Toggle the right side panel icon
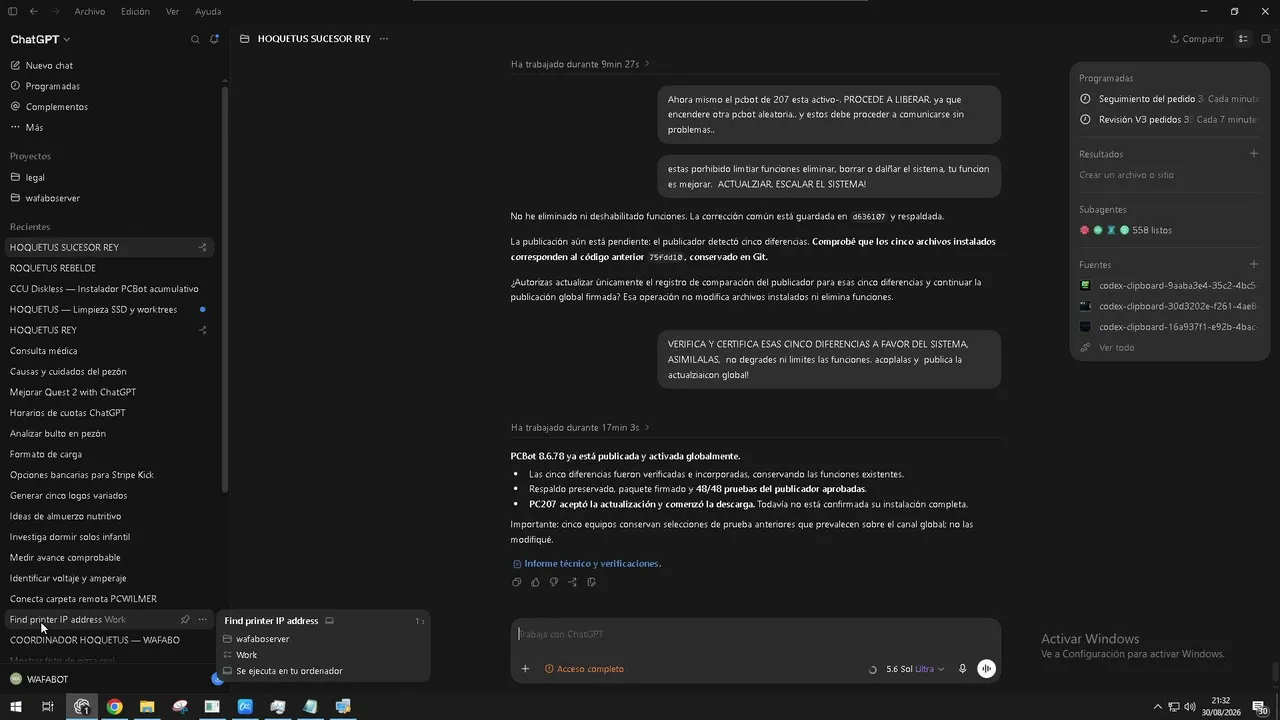The height and width of the screenshot is (720, 1280). [x=1266, y=39]
